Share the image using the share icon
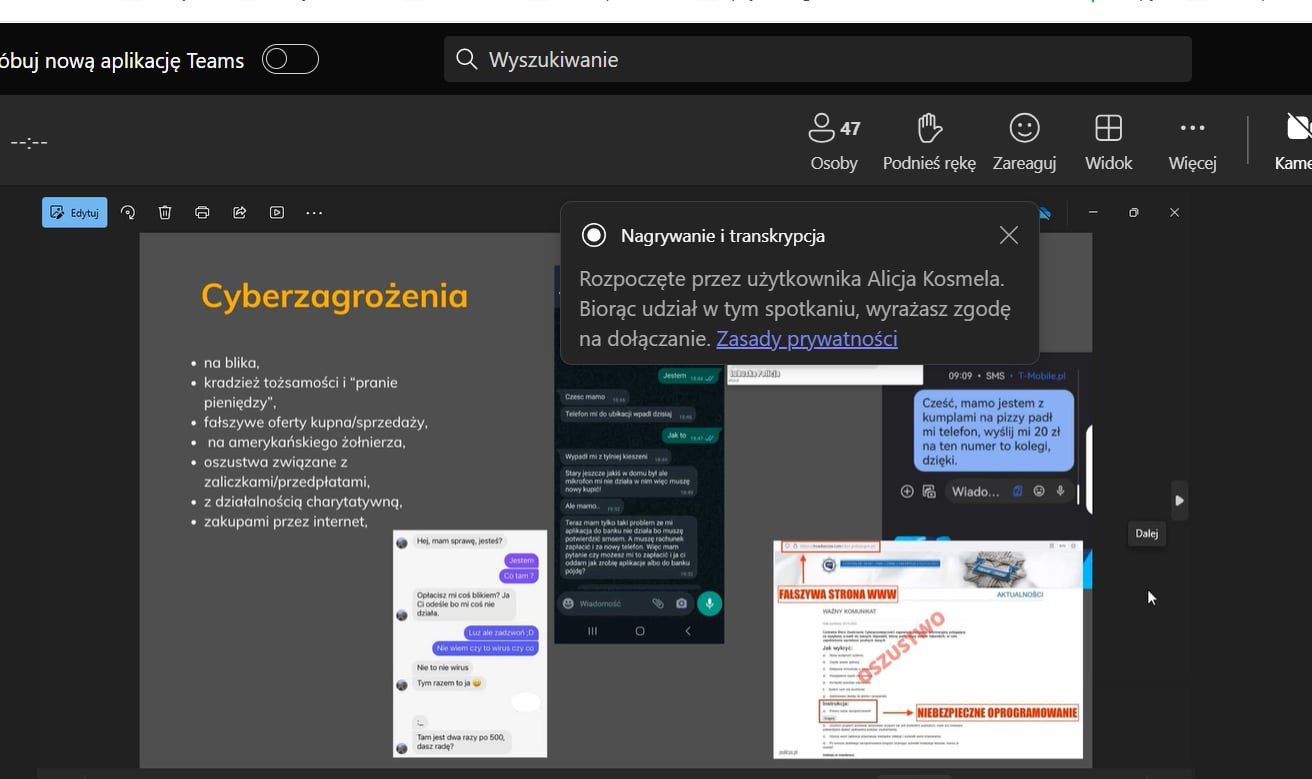 pyautogui.click(x=240, y=212)
